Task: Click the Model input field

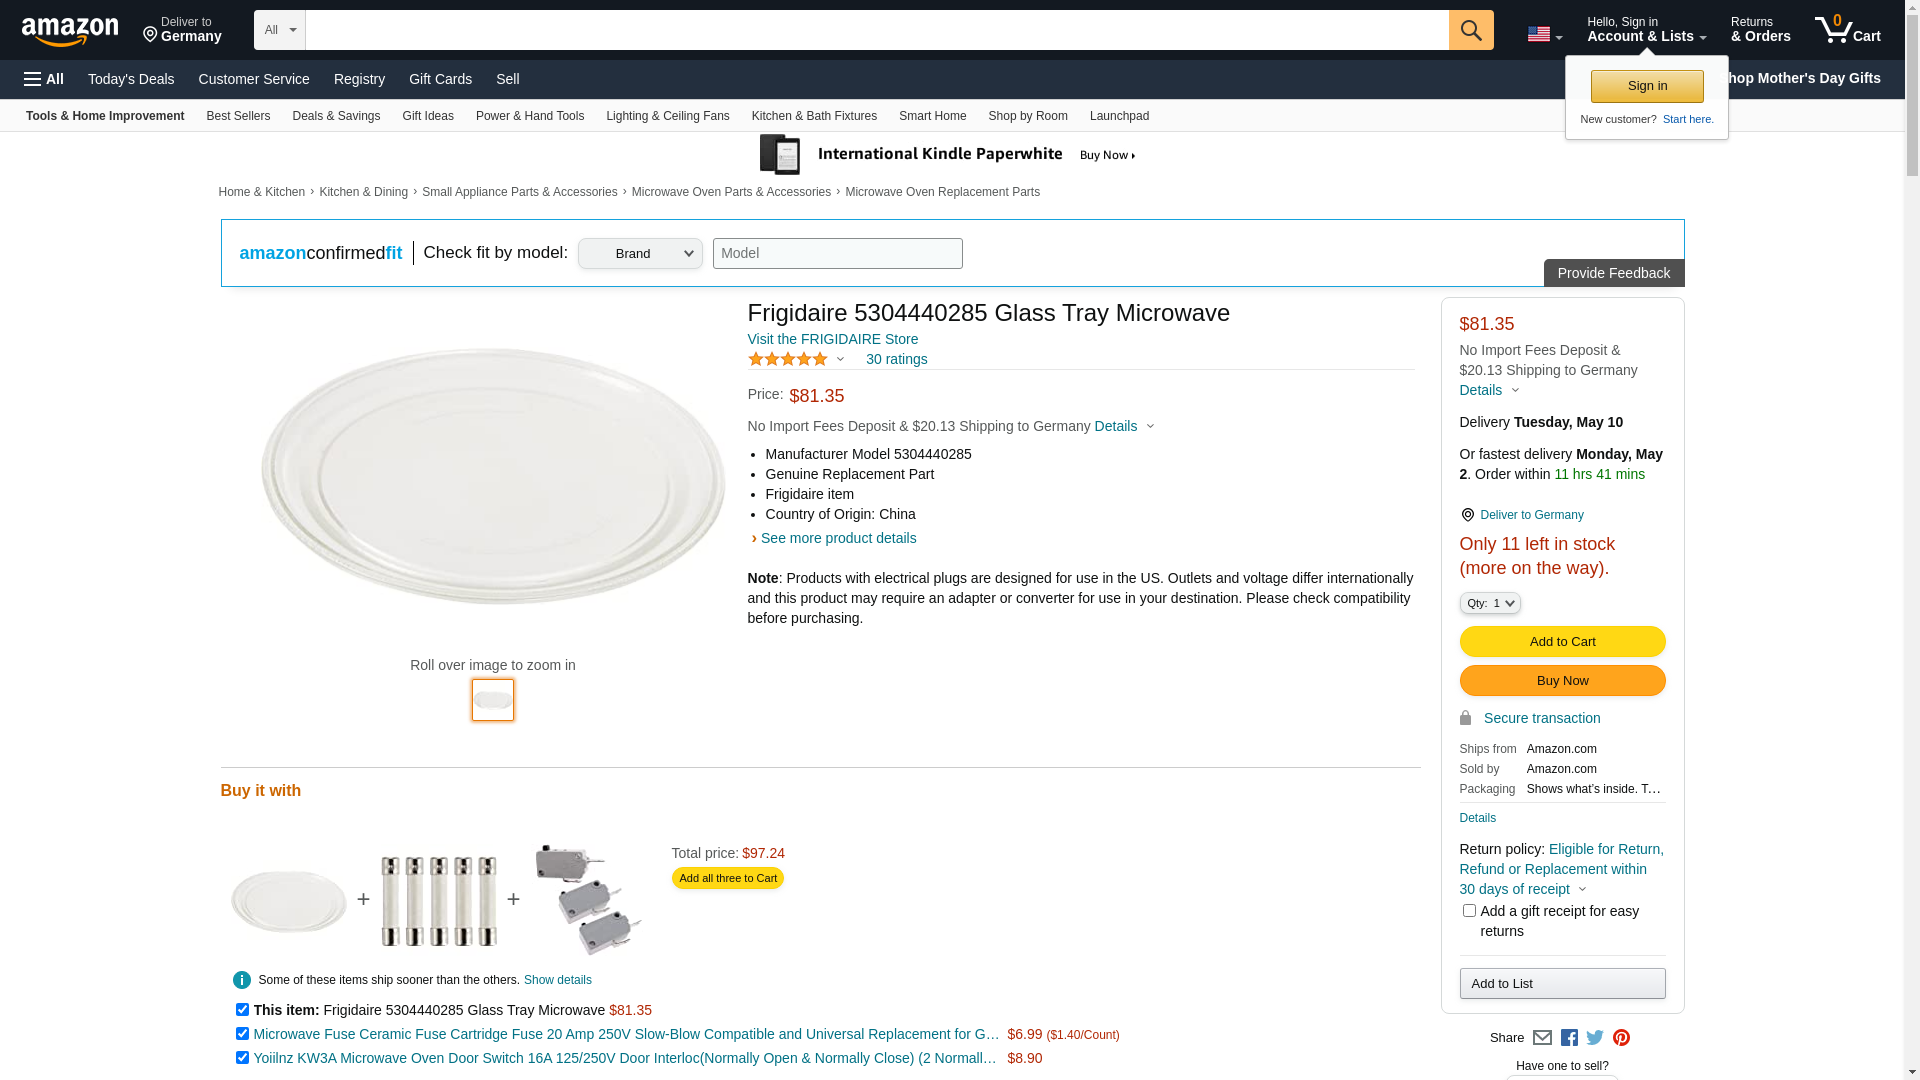Action: coord(837,254)
